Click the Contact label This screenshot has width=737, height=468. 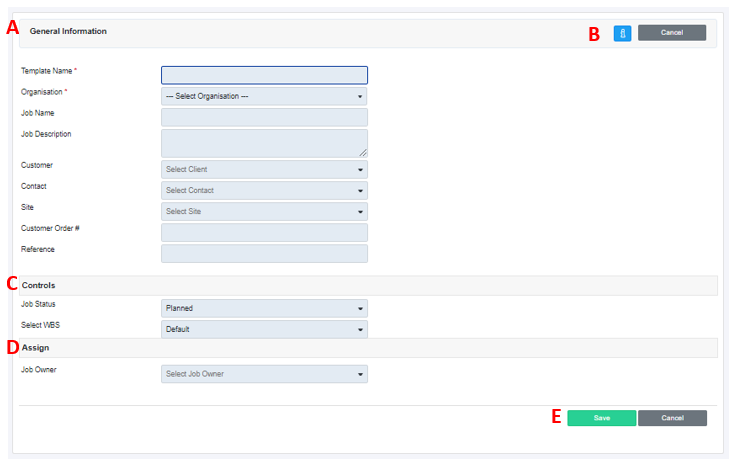(33, 186)
